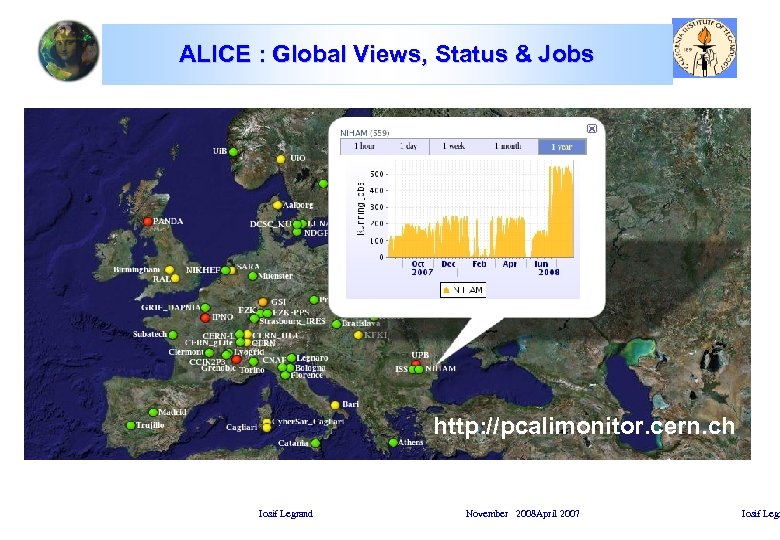Click the green Muenster marker

253,276
